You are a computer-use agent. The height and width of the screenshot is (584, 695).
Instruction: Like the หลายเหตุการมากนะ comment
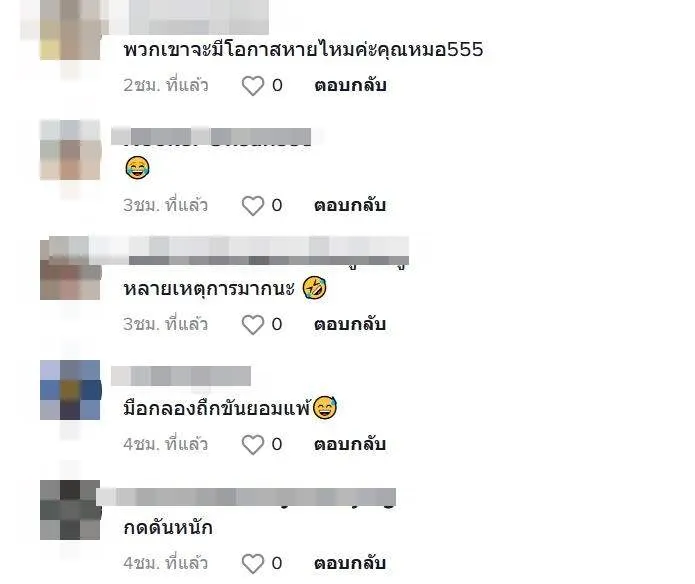click(253, 325)
